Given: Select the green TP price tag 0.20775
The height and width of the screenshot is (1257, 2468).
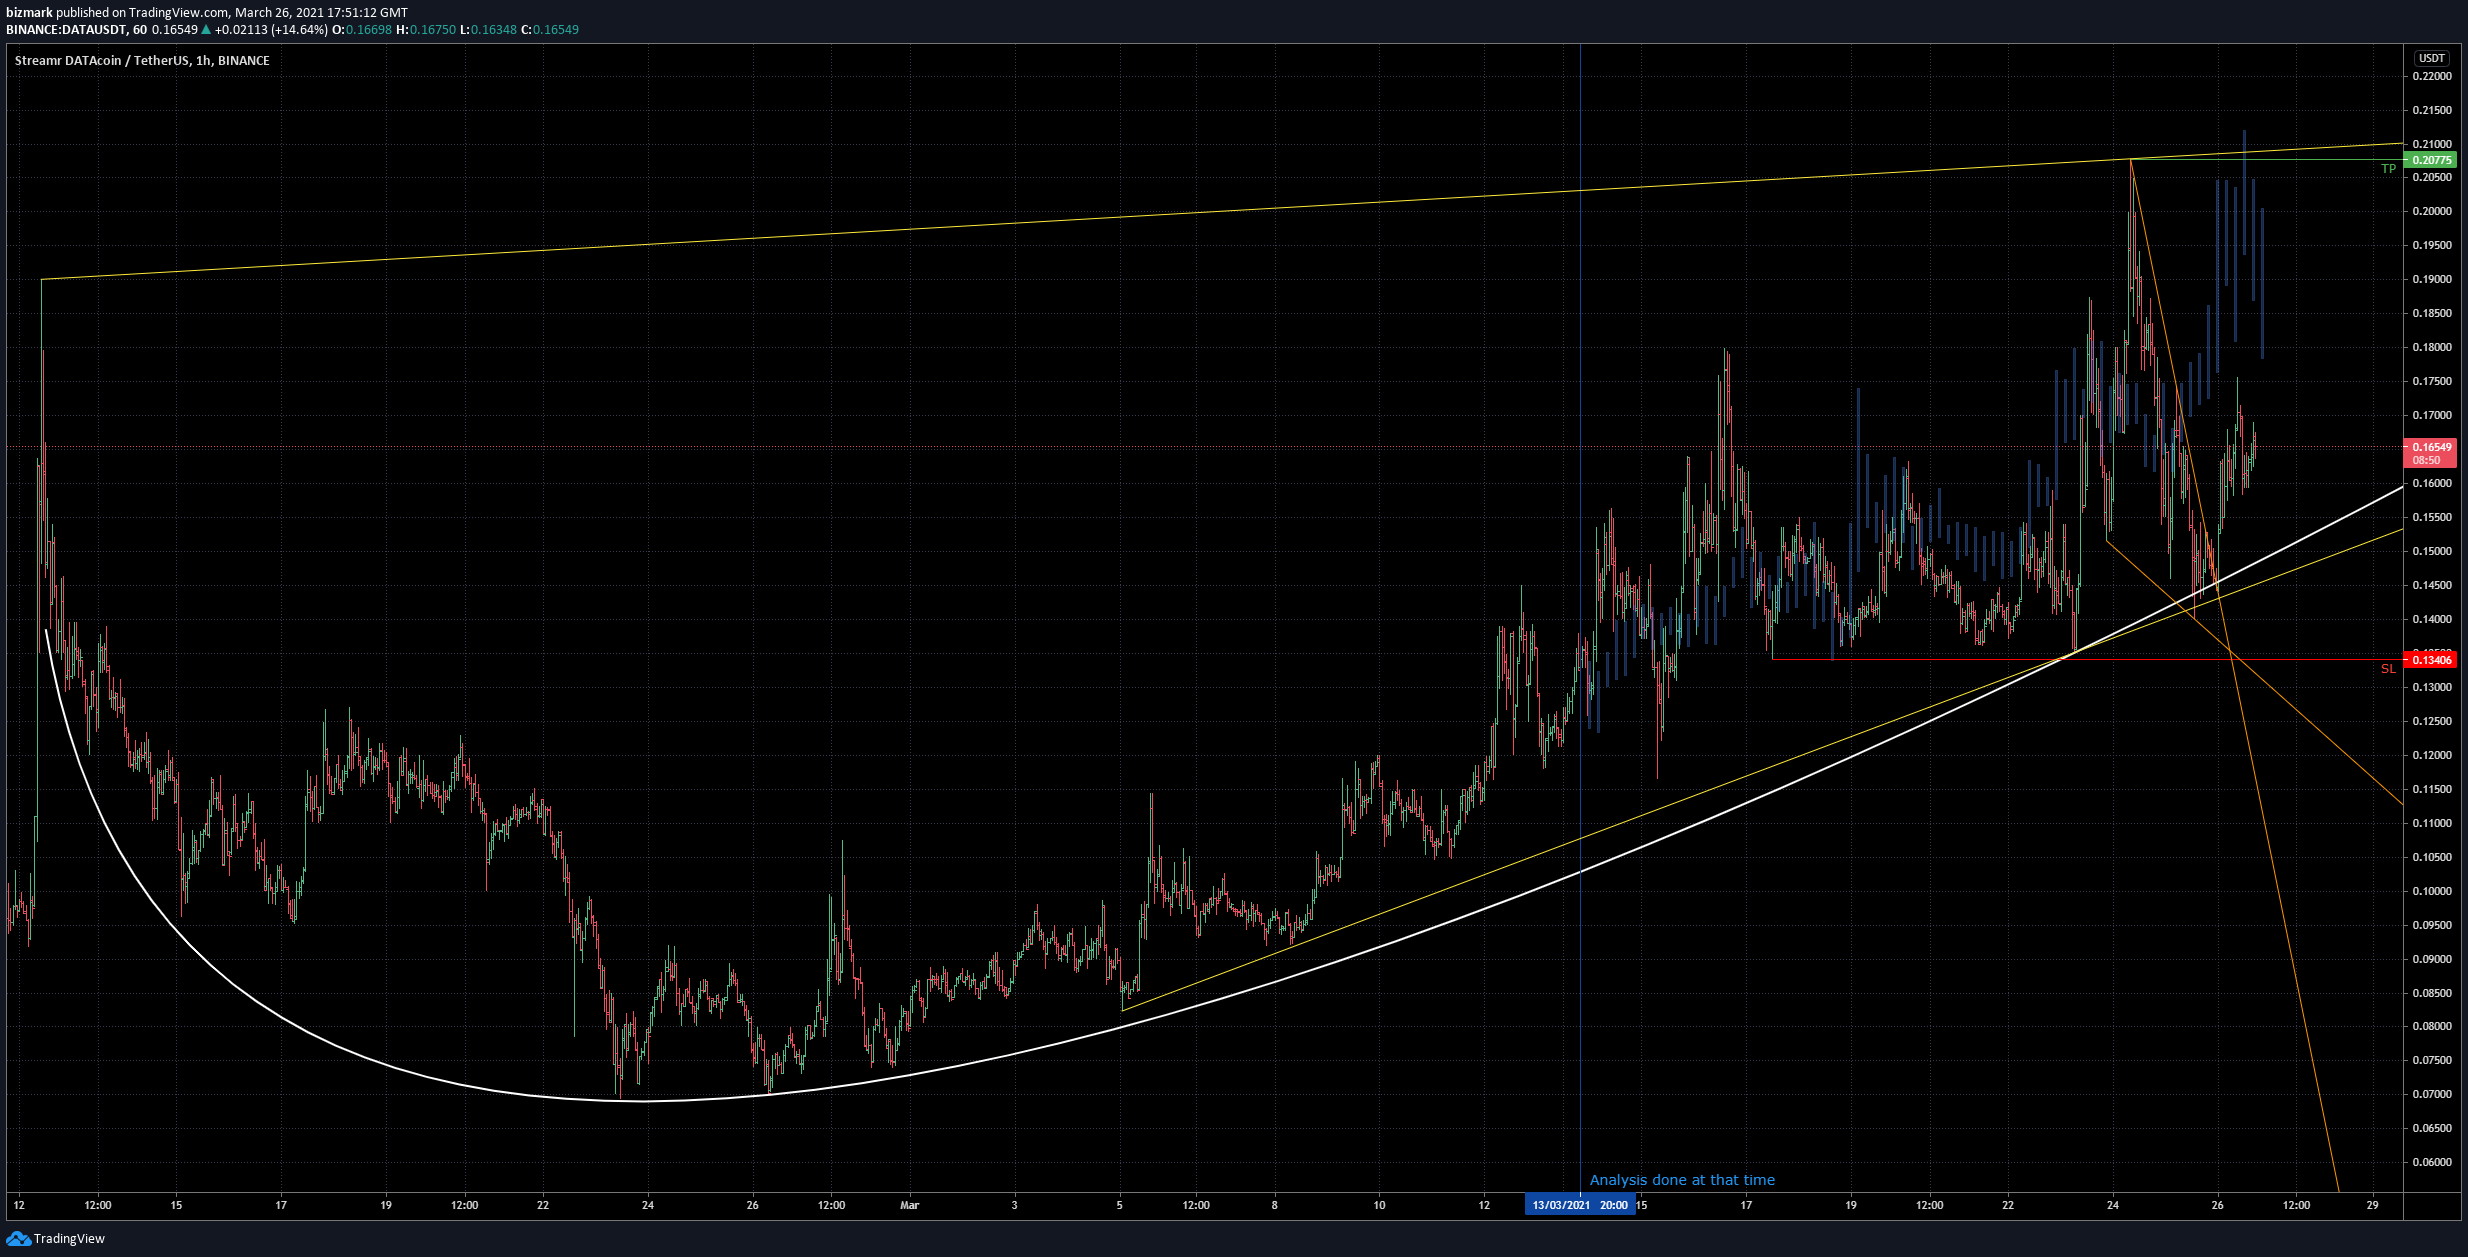Looking at the screenshot, I should 2430,160.
